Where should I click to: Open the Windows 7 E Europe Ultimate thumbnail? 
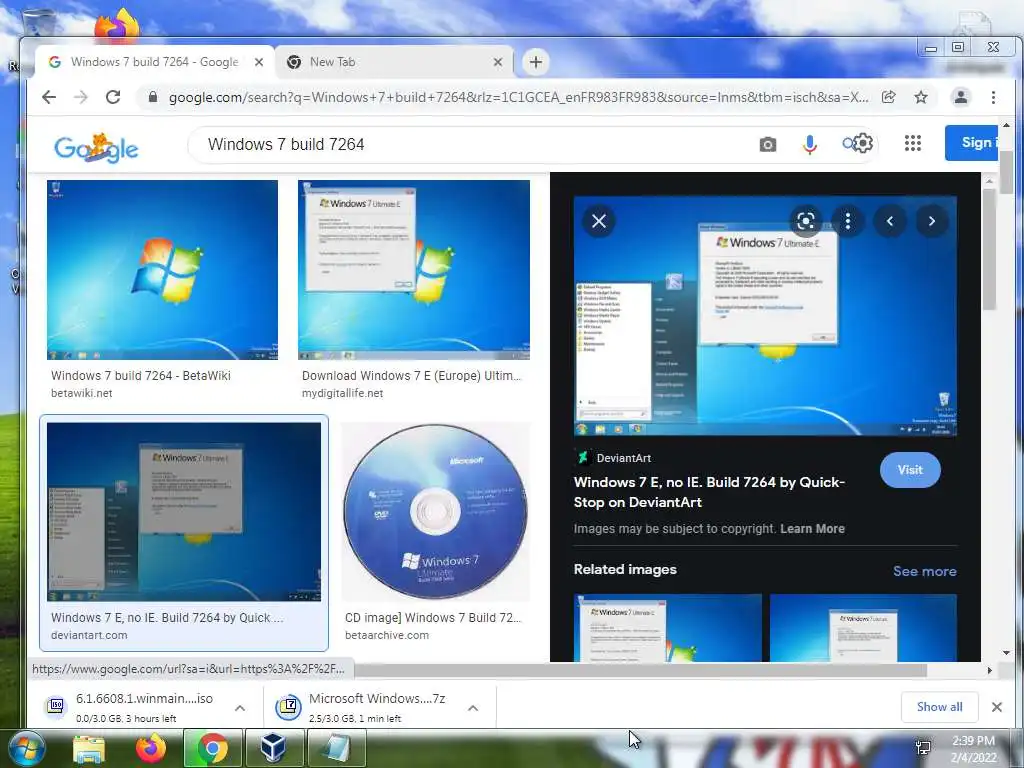(x=414, y=270)
